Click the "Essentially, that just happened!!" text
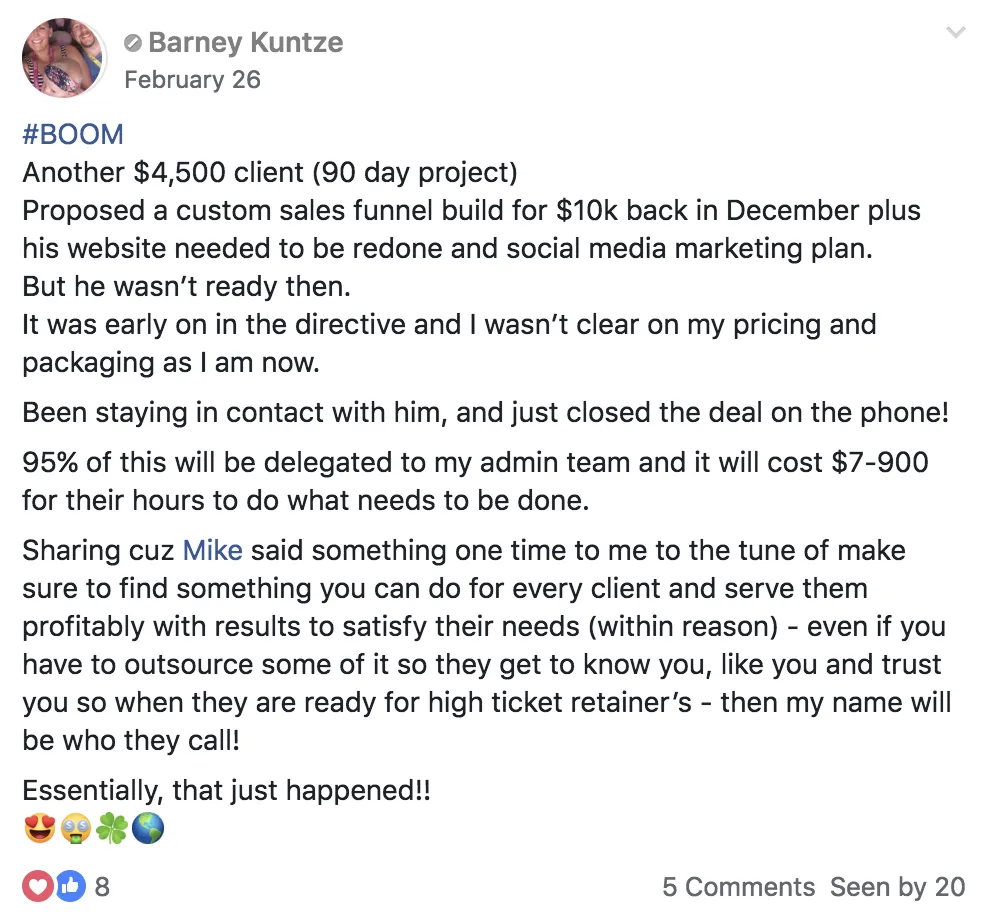 coord(226,791)
